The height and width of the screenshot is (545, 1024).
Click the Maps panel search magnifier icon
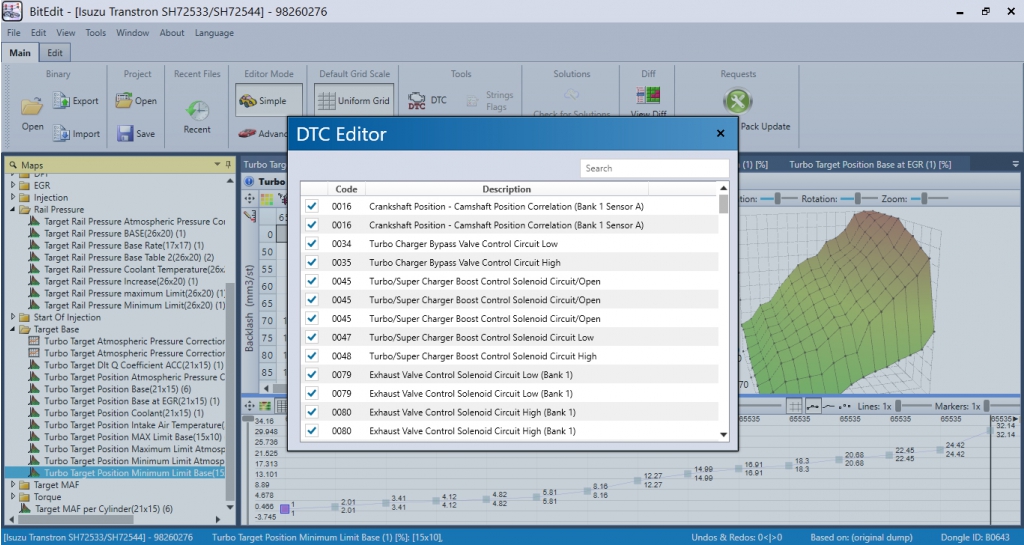[x=13, y=165]
